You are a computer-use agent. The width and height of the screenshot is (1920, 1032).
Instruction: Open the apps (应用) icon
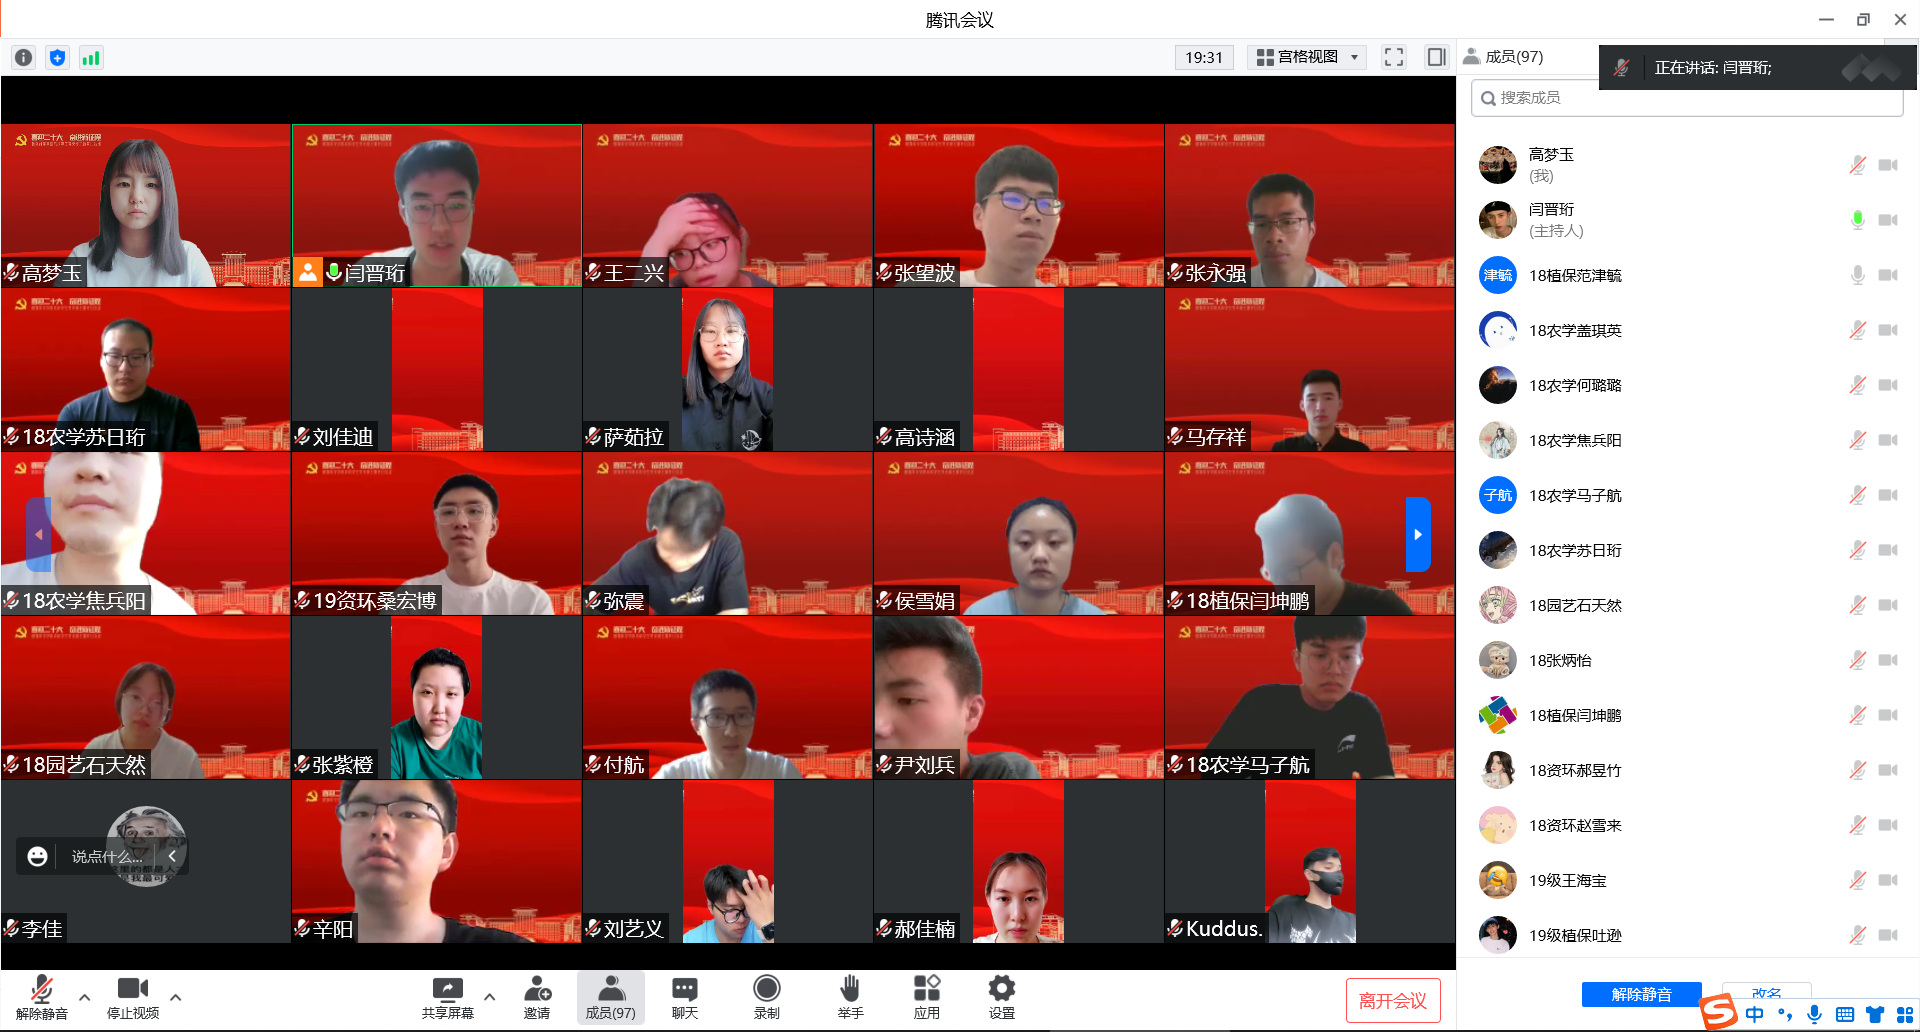927,998
